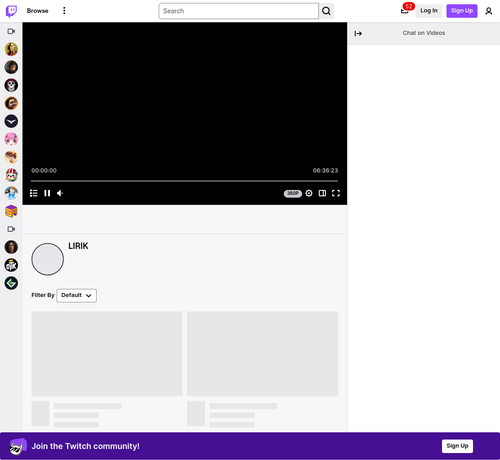Screen dimensions: 500x460
Task: Pause the video playback
Action: [47, 193]
